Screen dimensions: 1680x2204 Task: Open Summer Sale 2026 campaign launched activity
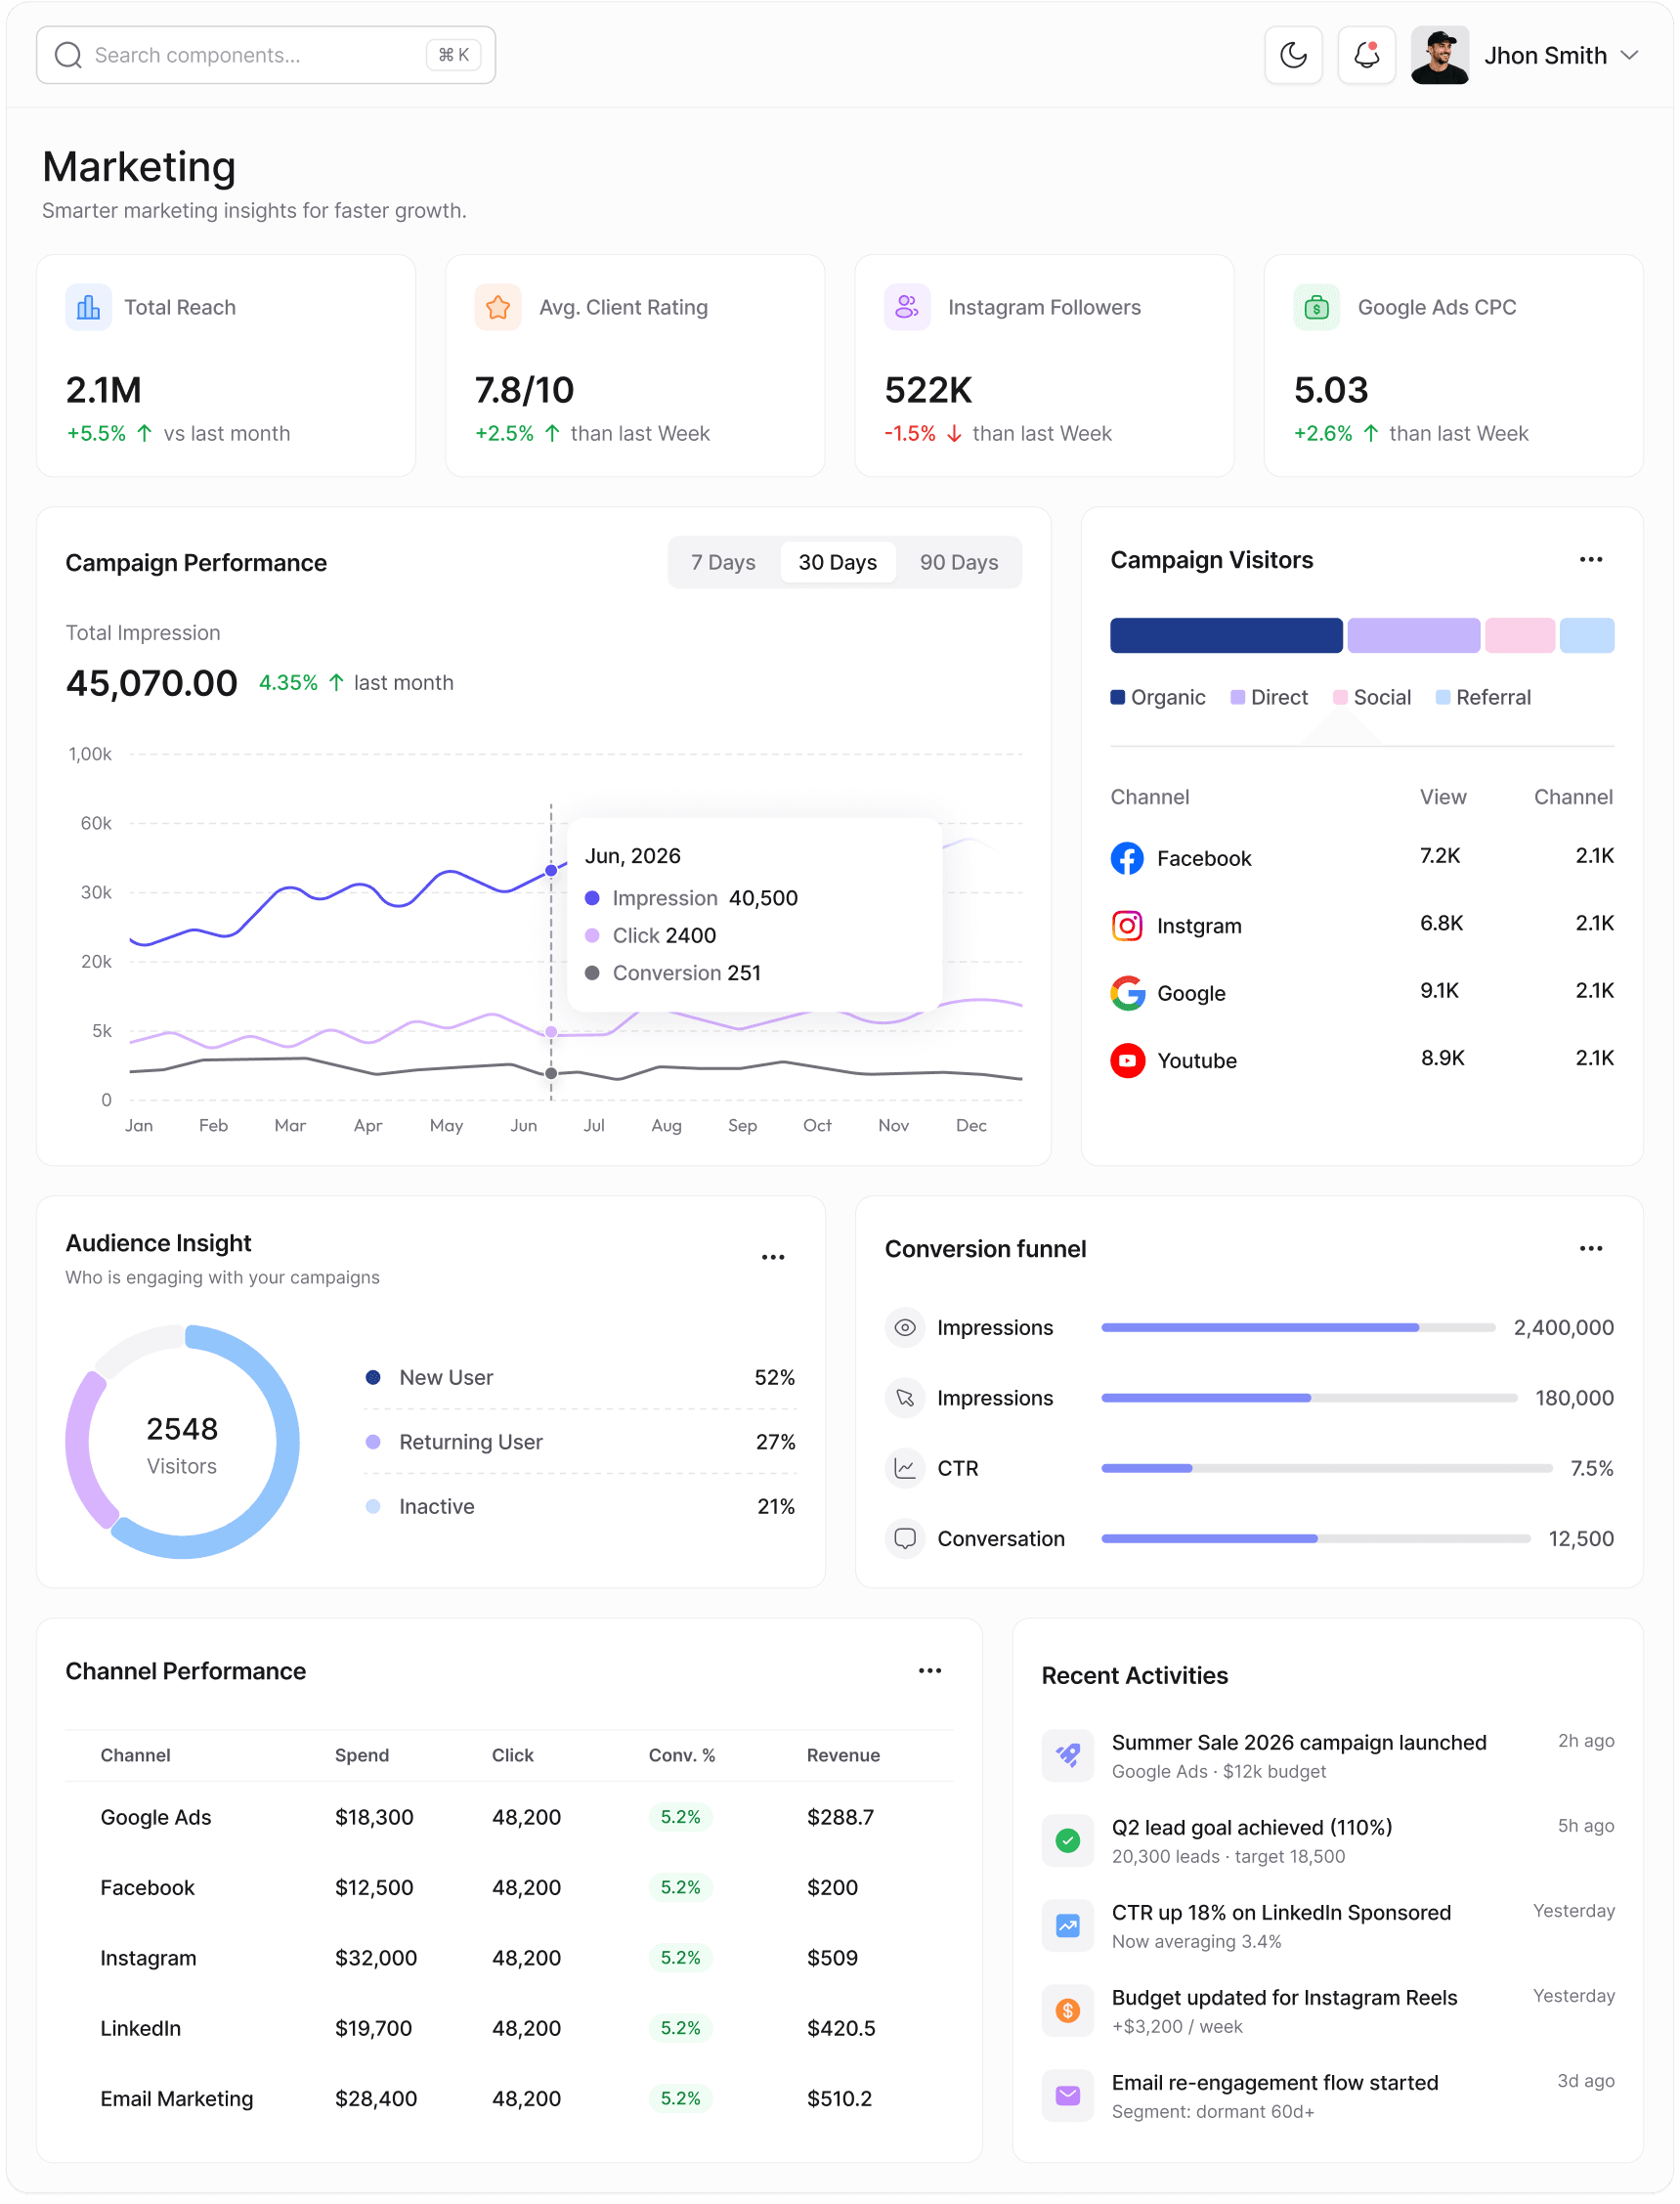[1328, 1755]
